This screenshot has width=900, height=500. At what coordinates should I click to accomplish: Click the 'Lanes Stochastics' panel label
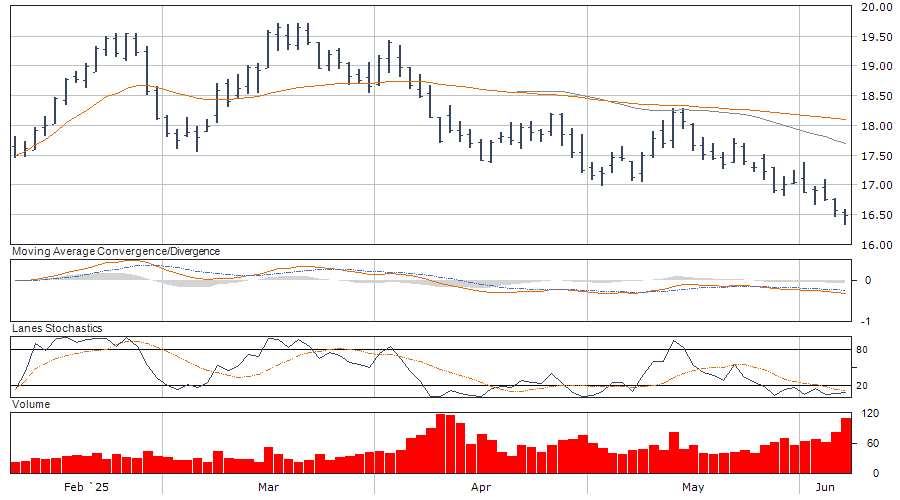pyautogui.click(x=56, y=328)
